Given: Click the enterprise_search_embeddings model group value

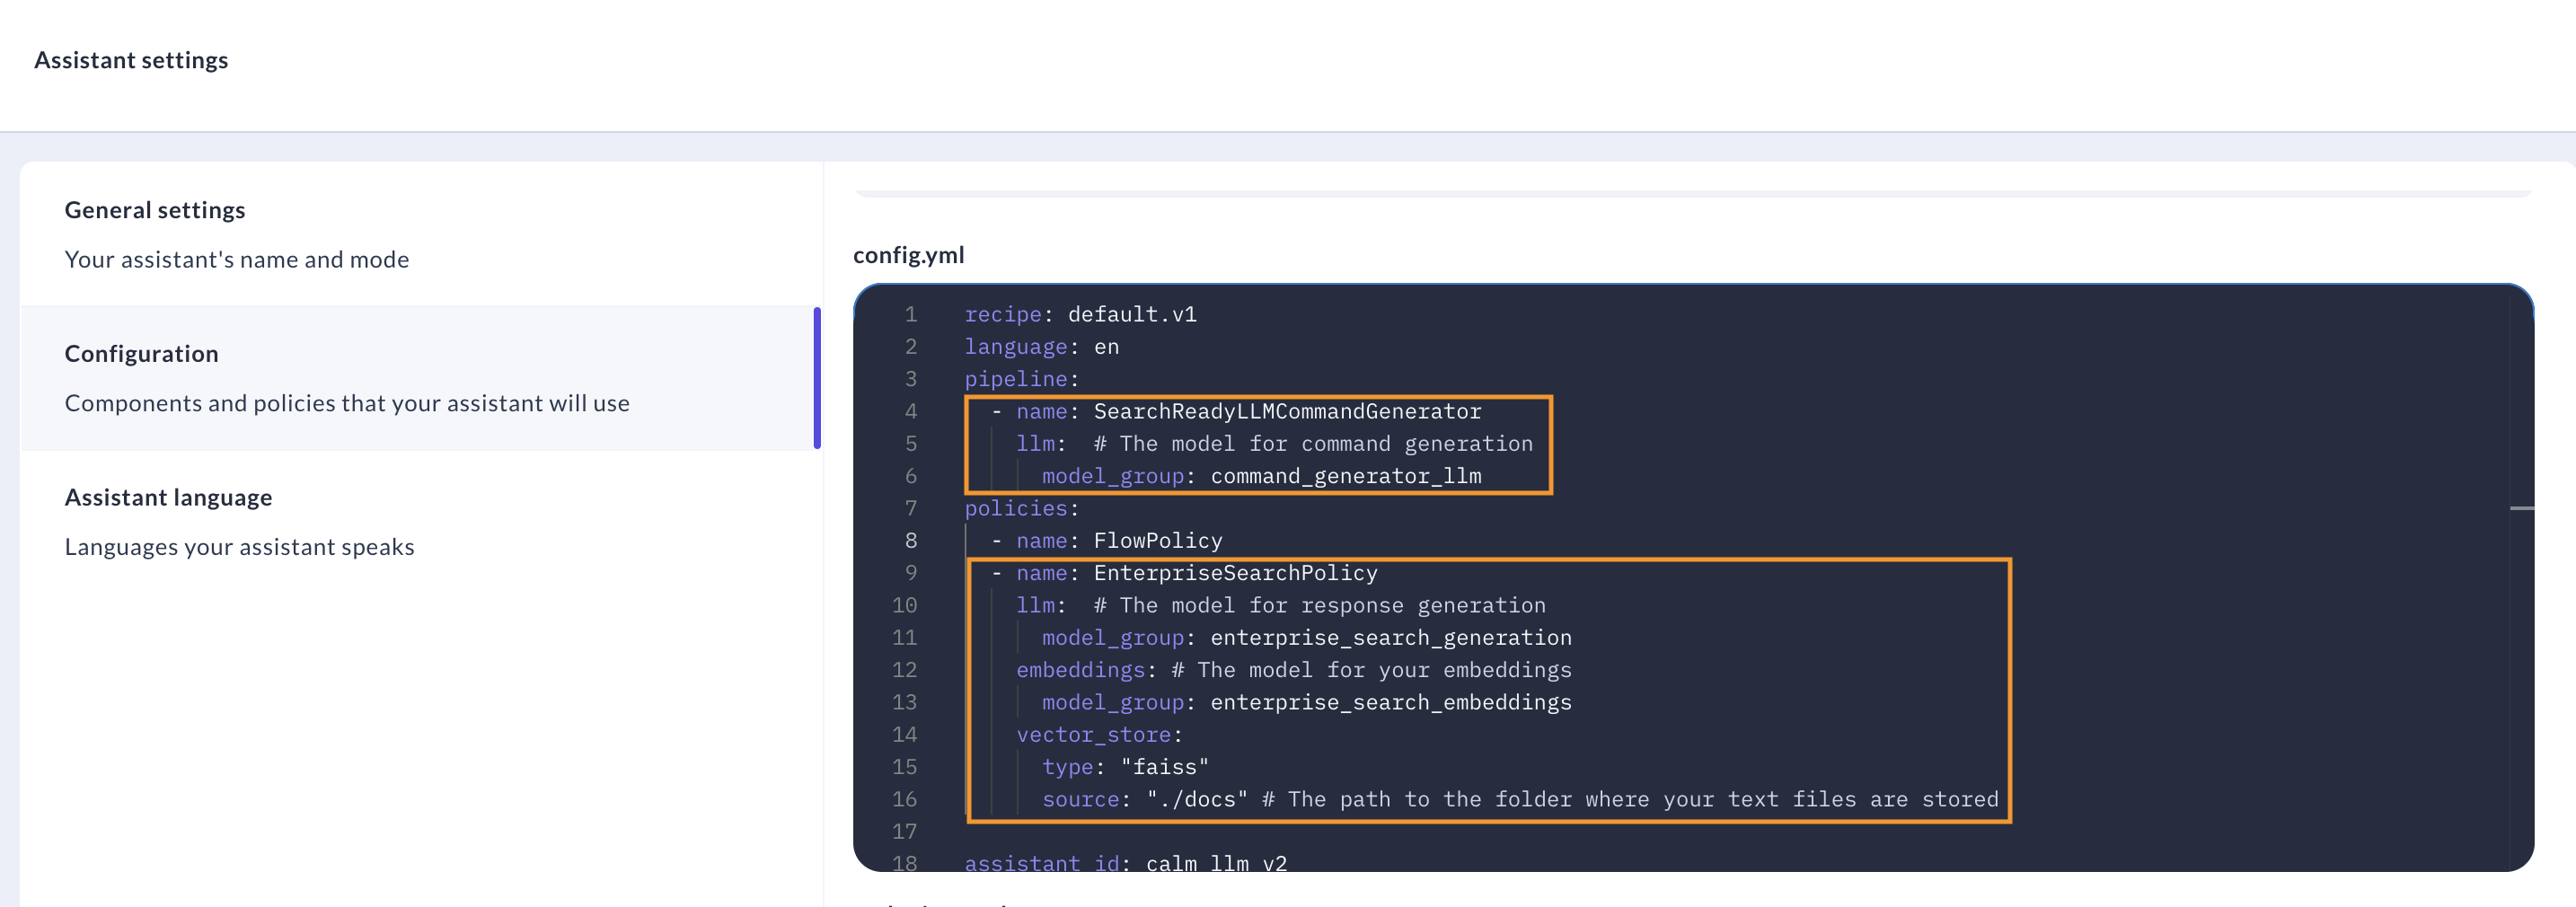Looking at the screenshot, I should [x=1390, y=702].
